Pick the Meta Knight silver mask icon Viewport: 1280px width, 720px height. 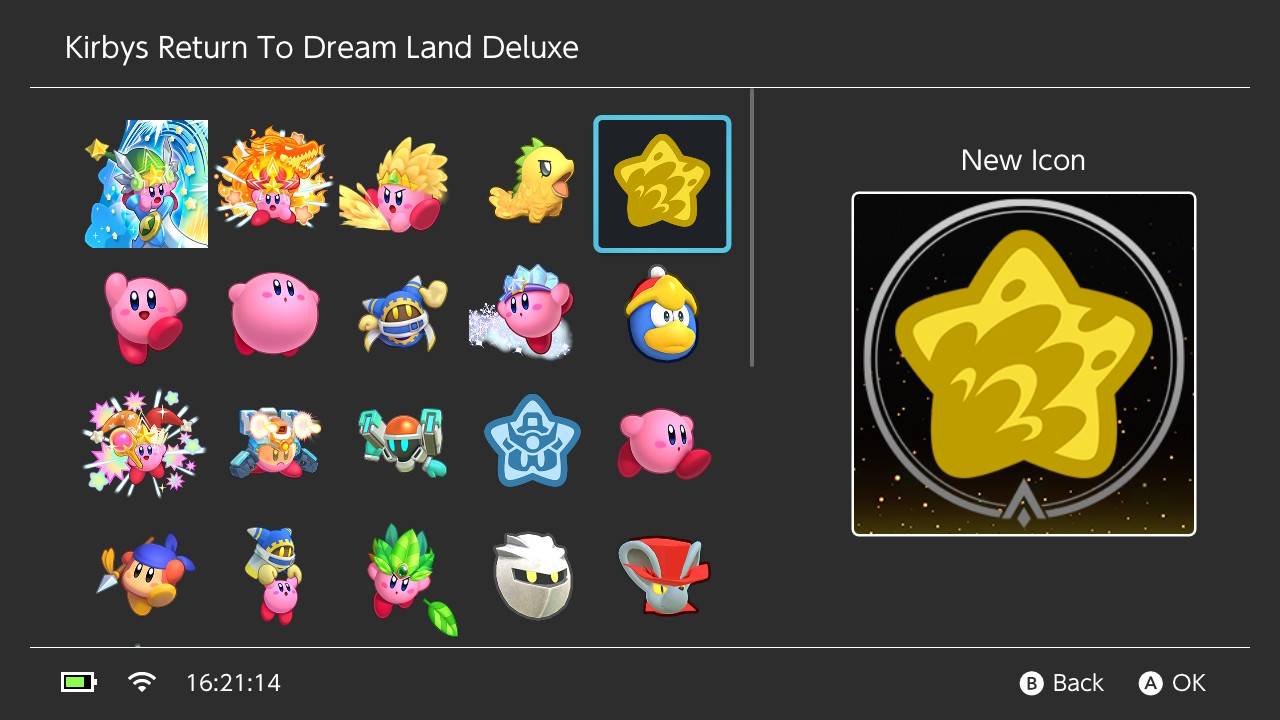[x=532, y=575]
